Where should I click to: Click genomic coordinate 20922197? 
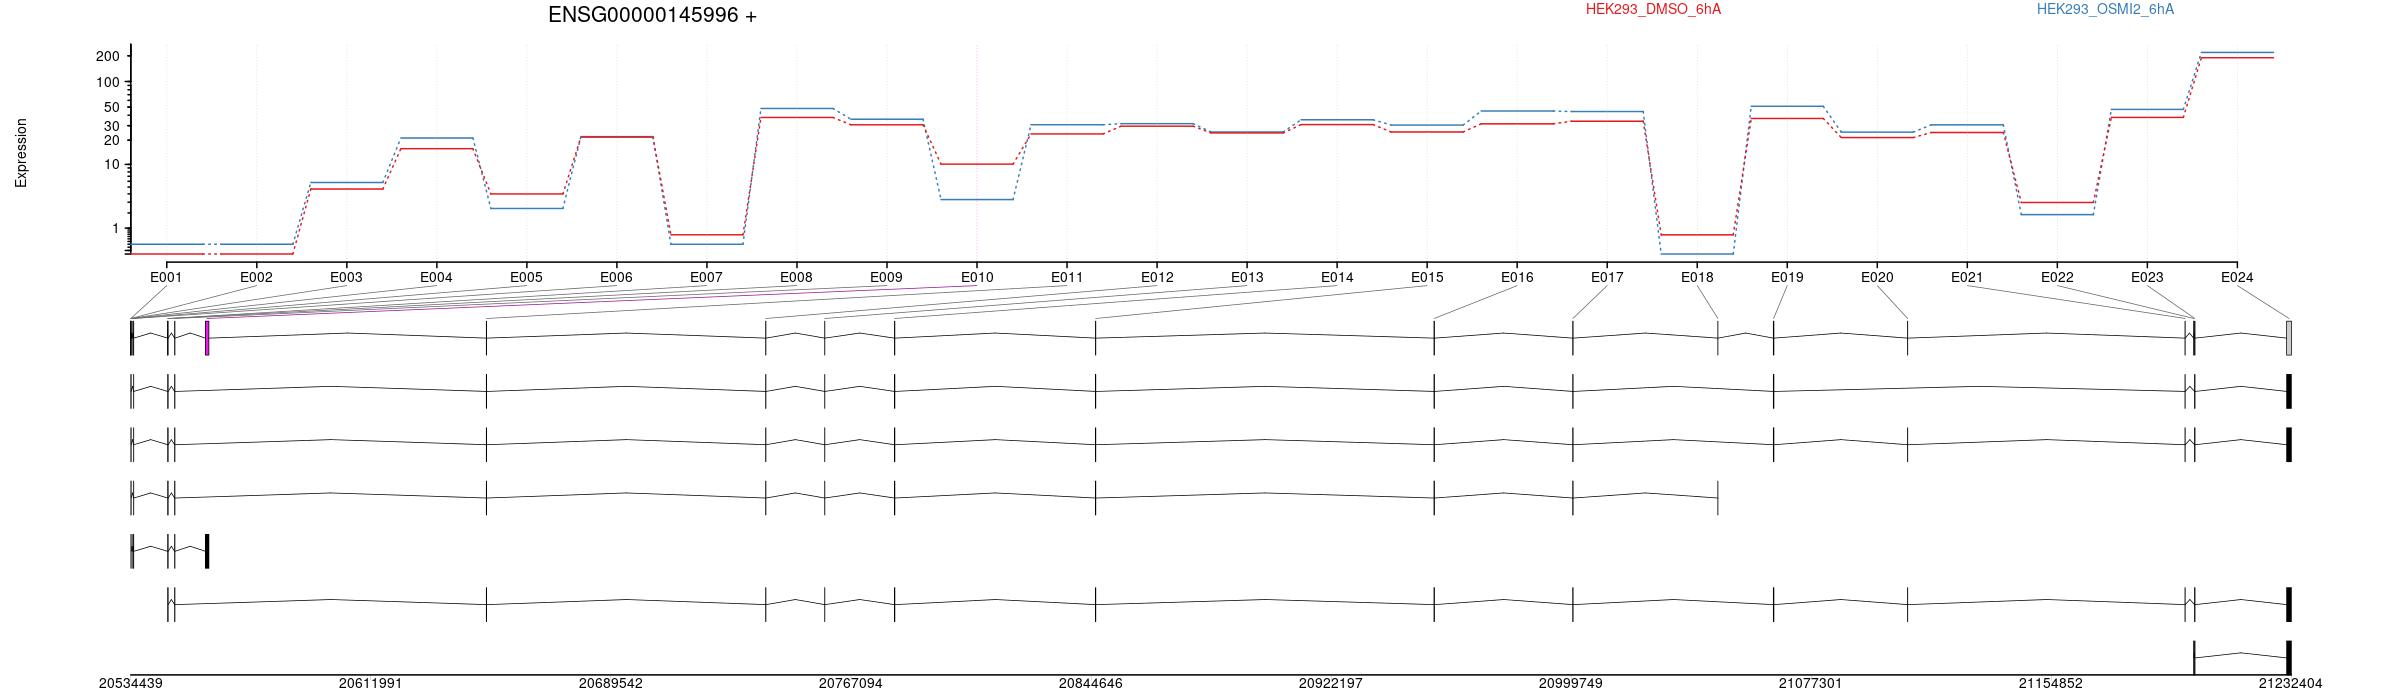click(x=1331, y=684)
